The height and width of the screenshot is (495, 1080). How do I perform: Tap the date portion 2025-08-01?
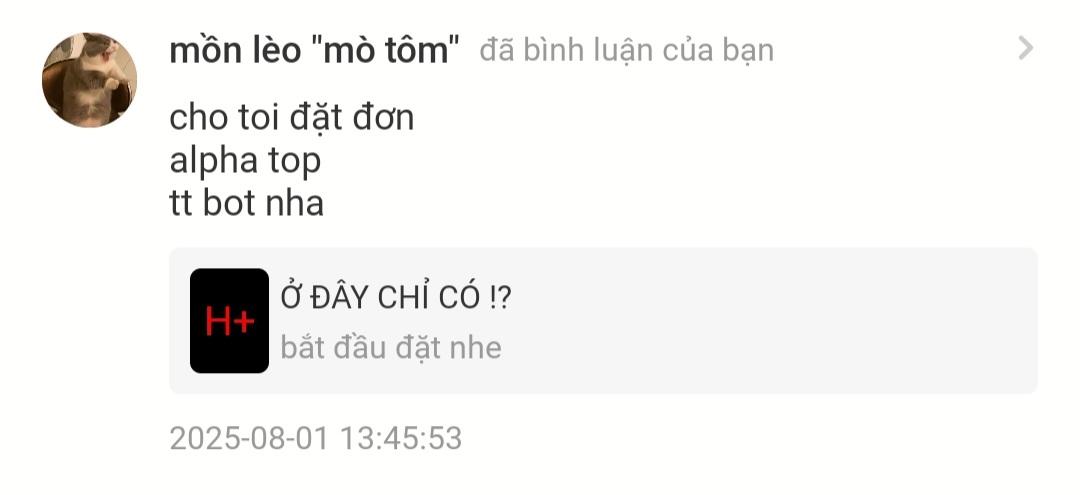tap(251, 439)
